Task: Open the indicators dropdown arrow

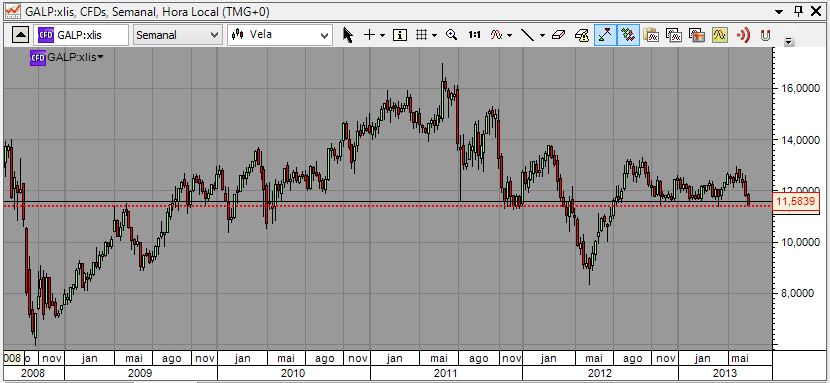Action: [x=510, y=35]
